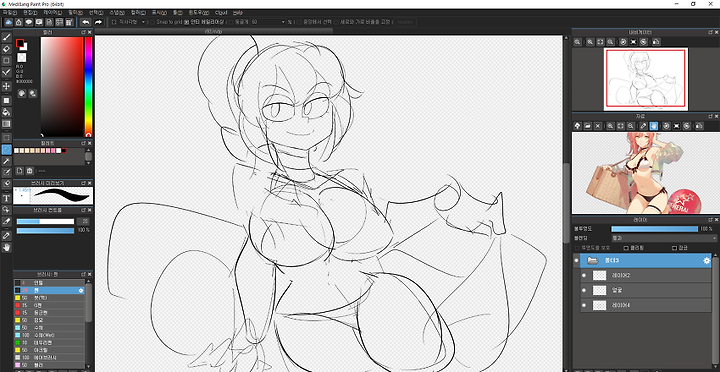Undock the Brush Control panel float icon
This screenshot has width=720, height=372.
pos(84,210)
